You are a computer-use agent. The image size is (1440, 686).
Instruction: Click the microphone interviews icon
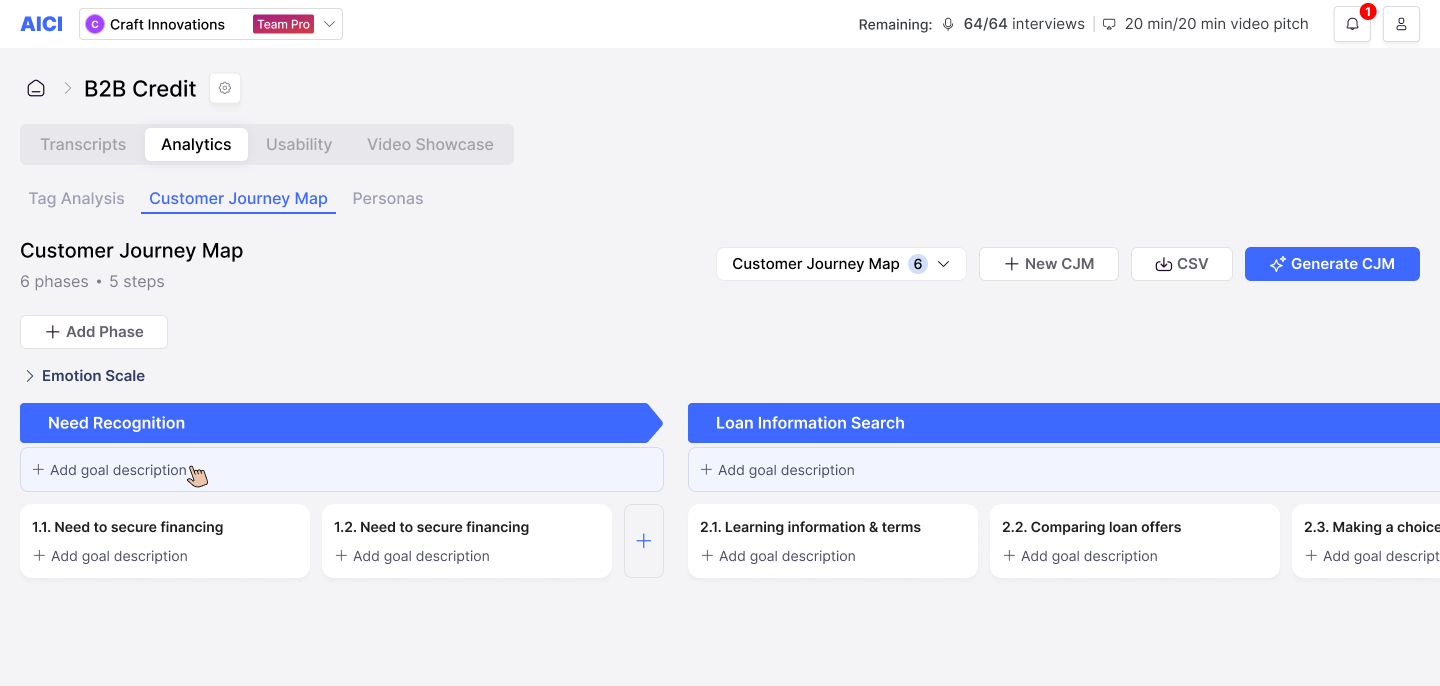(x=948, y=24)
